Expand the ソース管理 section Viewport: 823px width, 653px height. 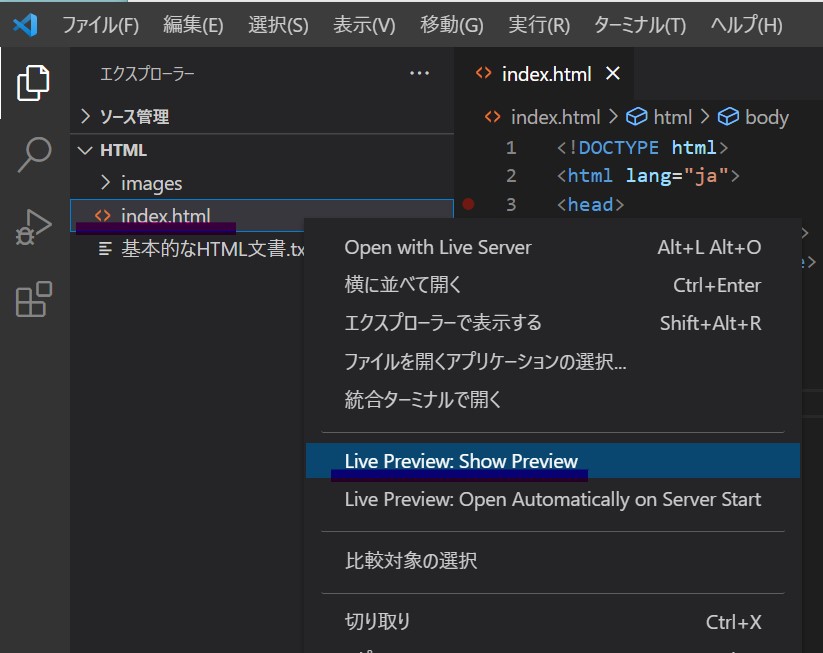134,117
